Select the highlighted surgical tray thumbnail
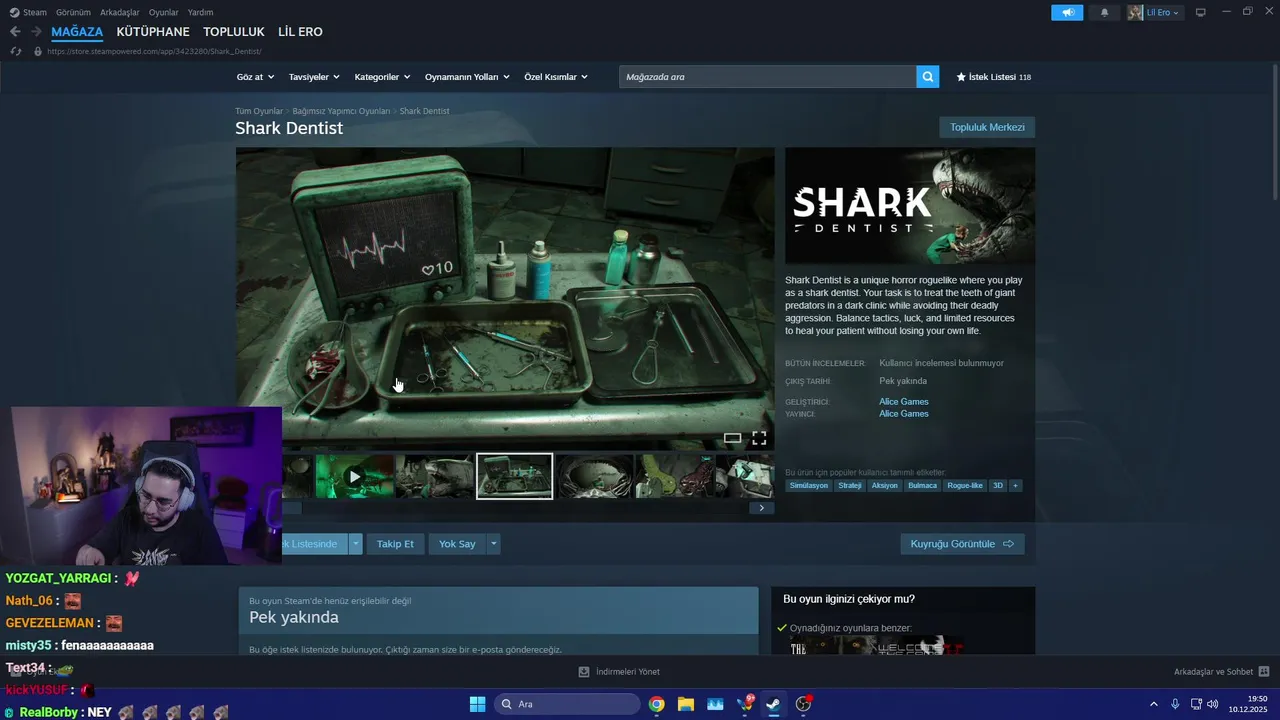The width and height of the screenshot is (1280, 720). (x=514, y=476)
